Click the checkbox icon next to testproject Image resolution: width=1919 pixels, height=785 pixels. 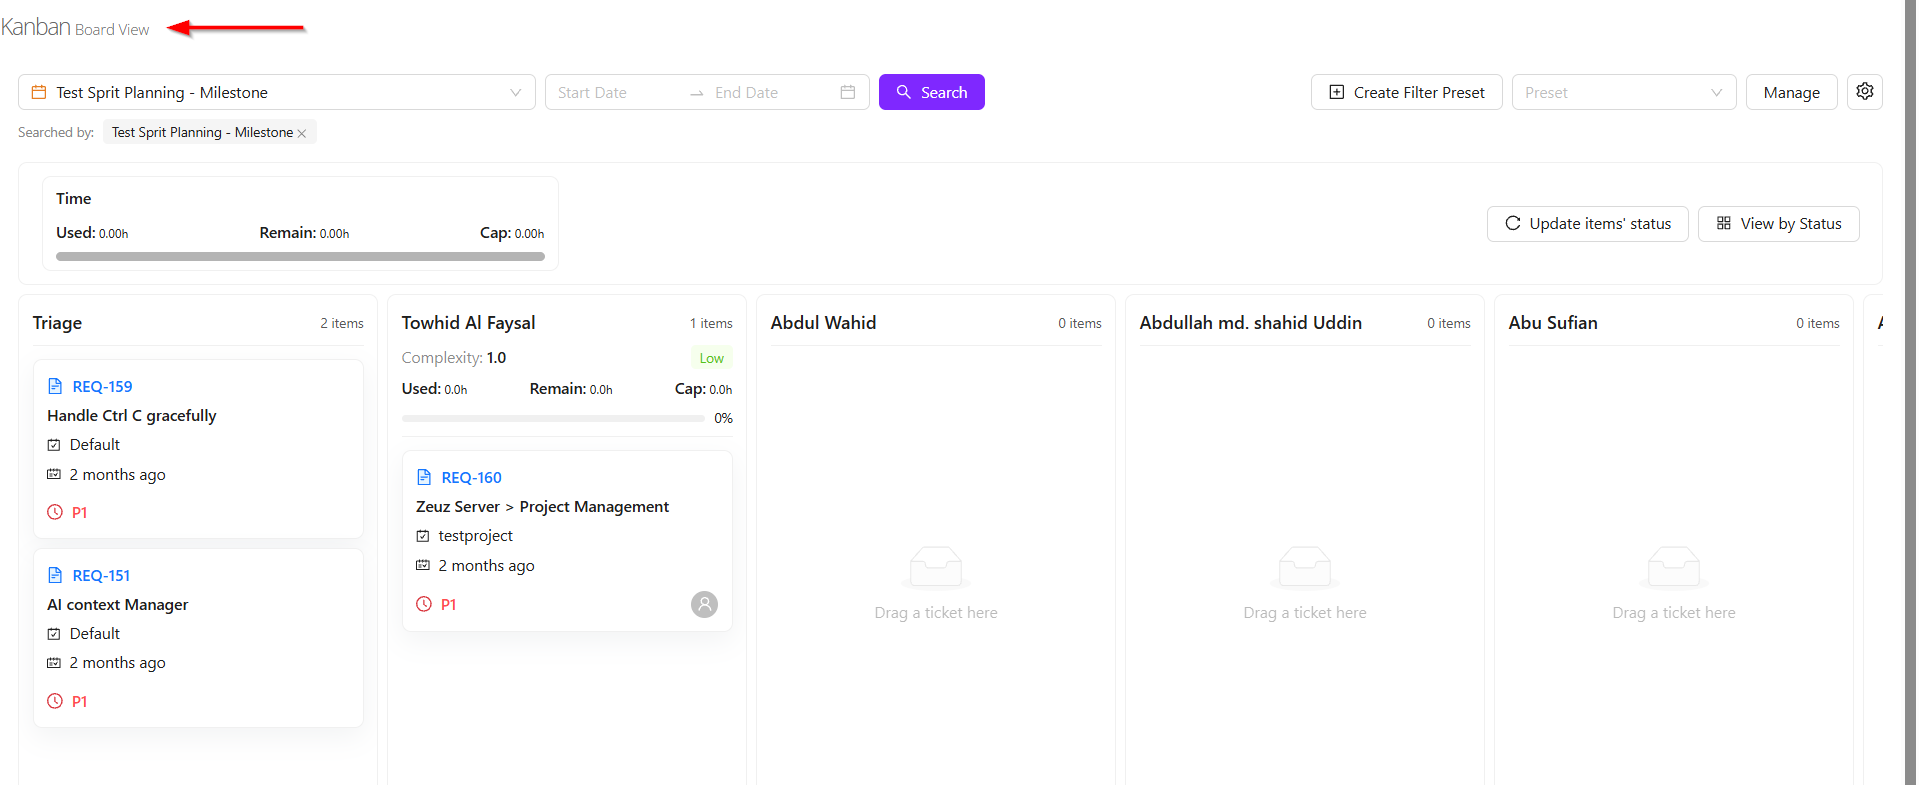[x=423, y=536]
